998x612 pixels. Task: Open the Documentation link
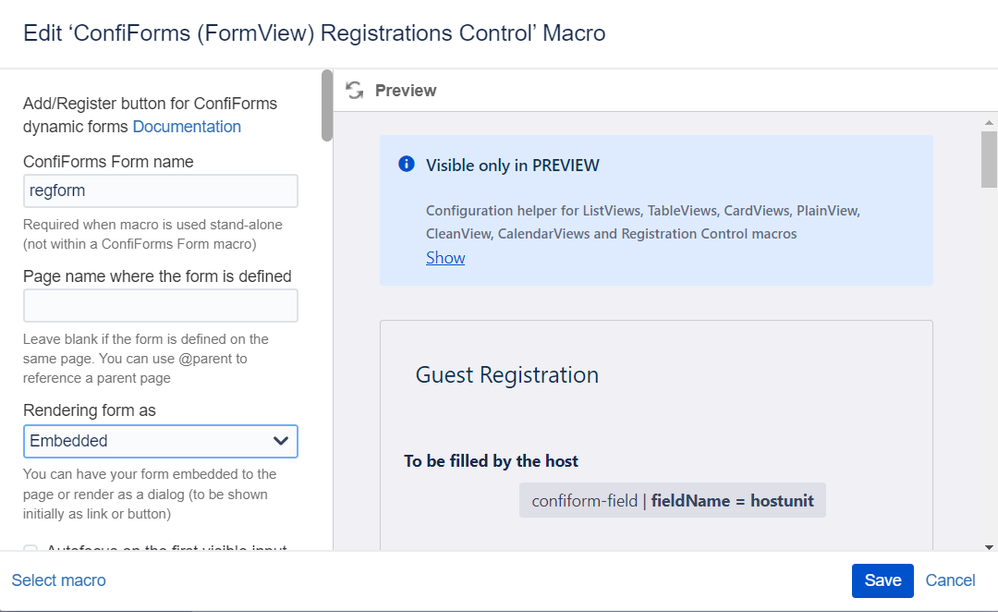(x=187, y=127)
